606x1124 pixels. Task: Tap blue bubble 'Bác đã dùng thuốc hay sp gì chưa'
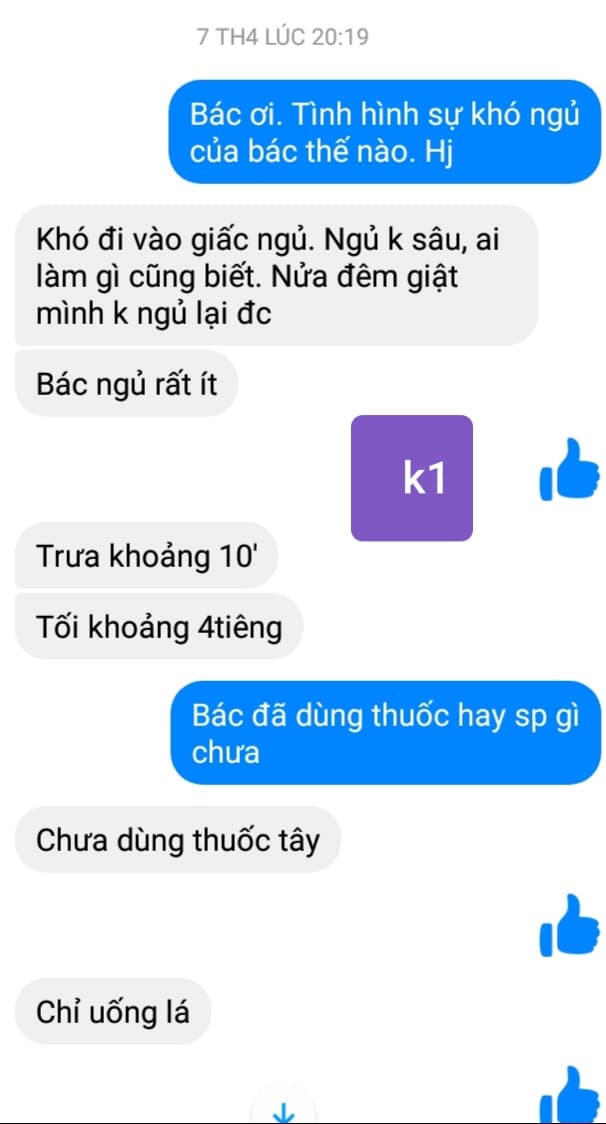tap(385, 733)
